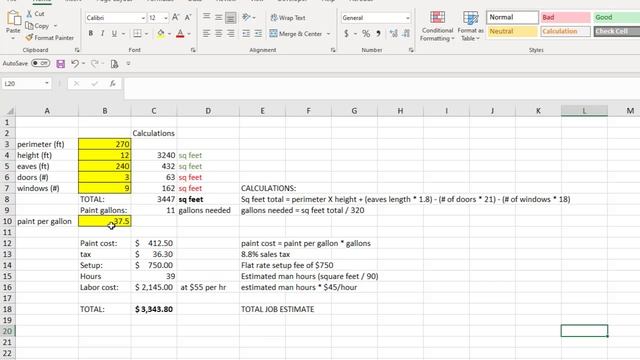Image resolution: width=640 pixels, height=360 pixels.
Task: Apply the Bad cell style
Action: [565, 17]
